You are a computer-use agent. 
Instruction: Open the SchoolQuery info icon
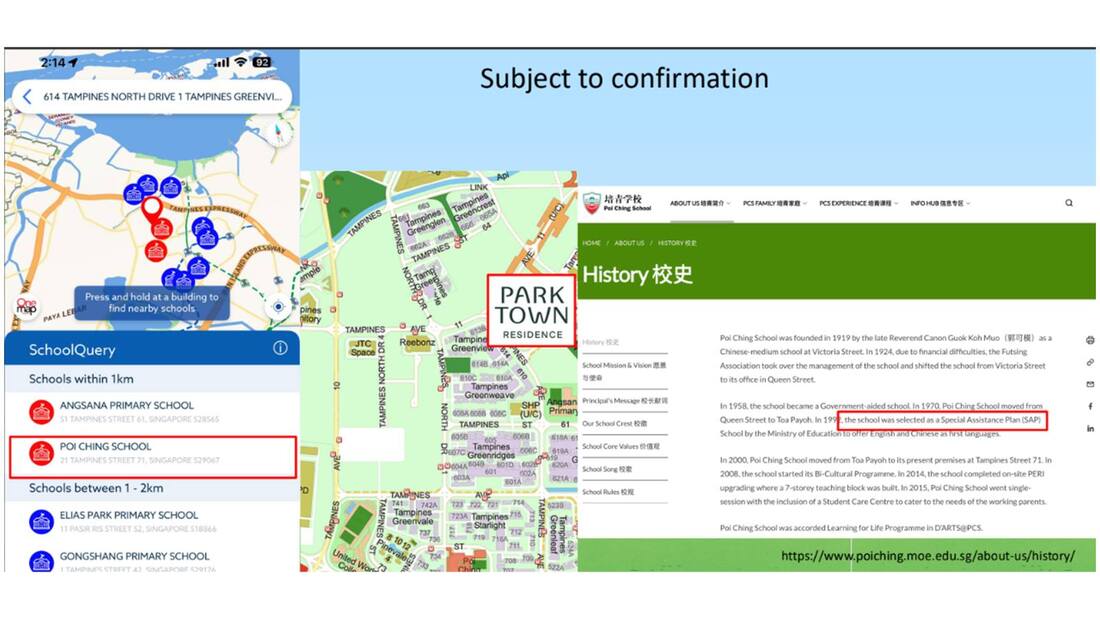point(280,348)
